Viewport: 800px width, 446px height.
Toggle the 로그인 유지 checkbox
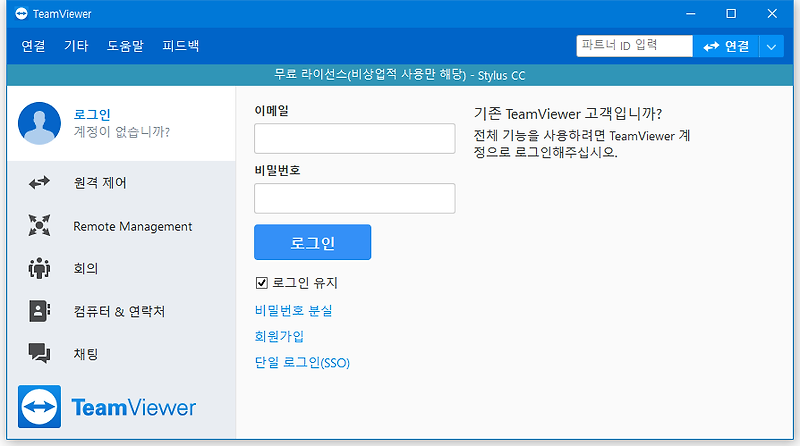click(262, 283)
